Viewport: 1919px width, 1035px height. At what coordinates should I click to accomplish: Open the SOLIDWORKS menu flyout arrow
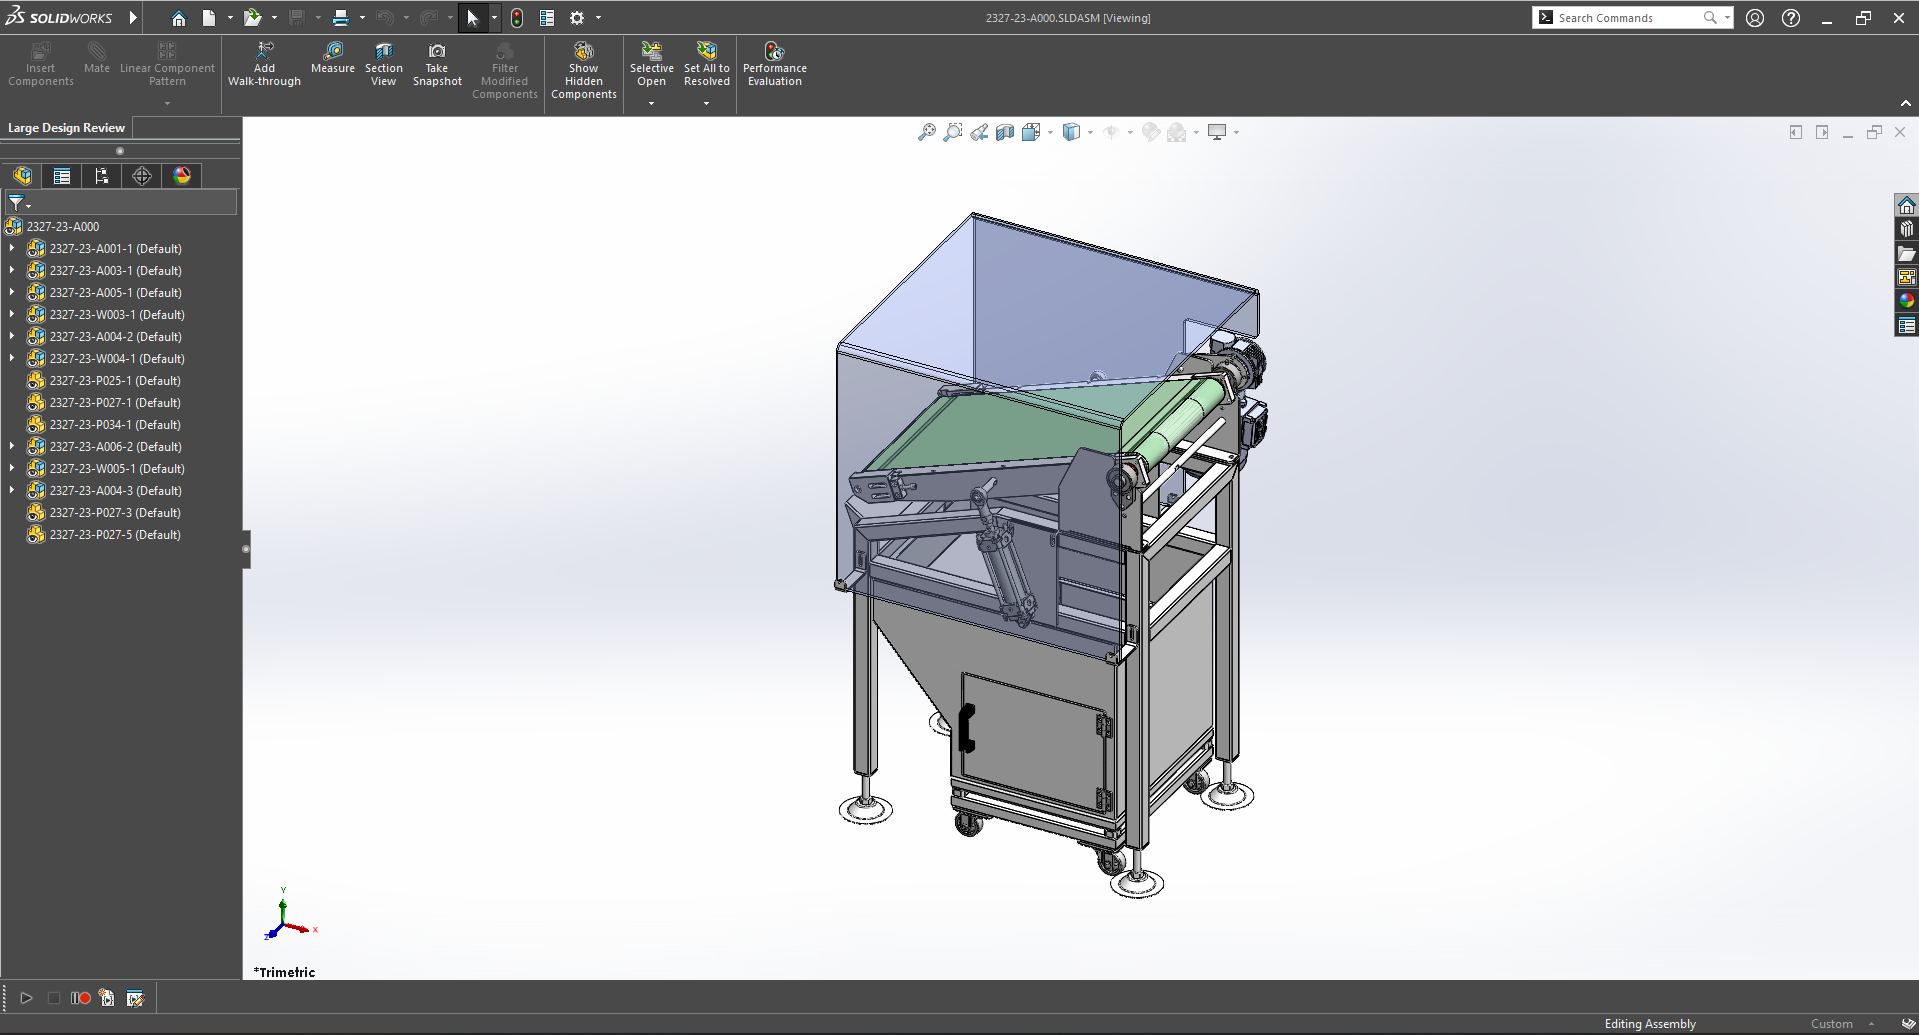pos(133,18)
